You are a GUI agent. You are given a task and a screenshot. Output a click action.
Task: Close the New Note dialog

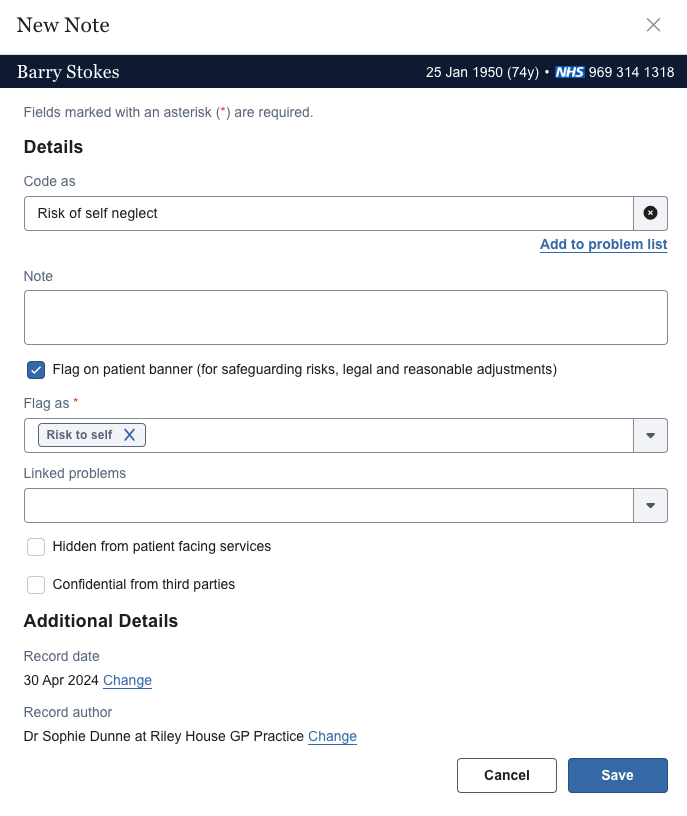click(x=654, y=25)
